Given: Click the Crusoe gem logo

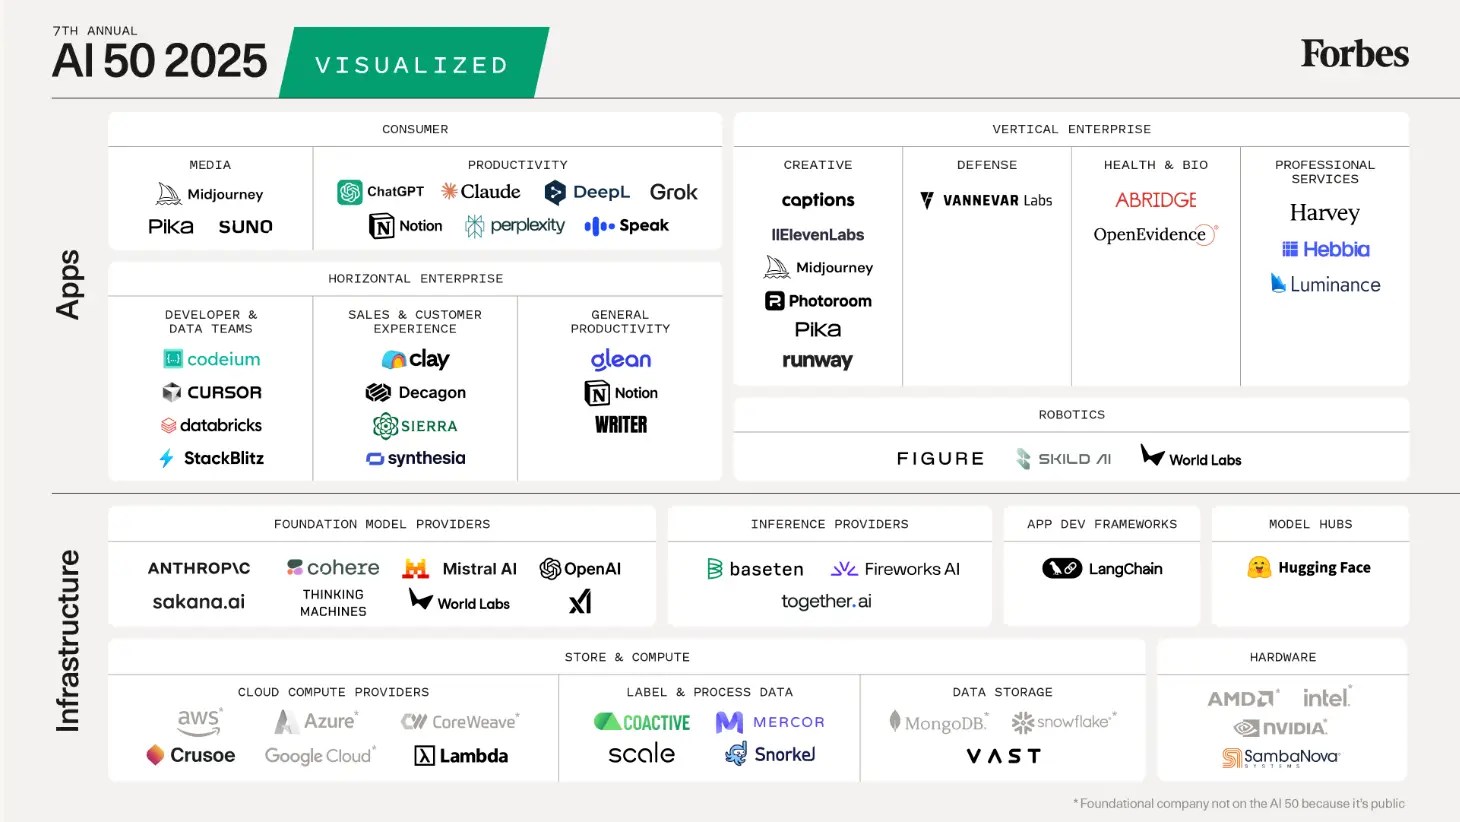Looking at the screenshot, I should click(155, 755).
